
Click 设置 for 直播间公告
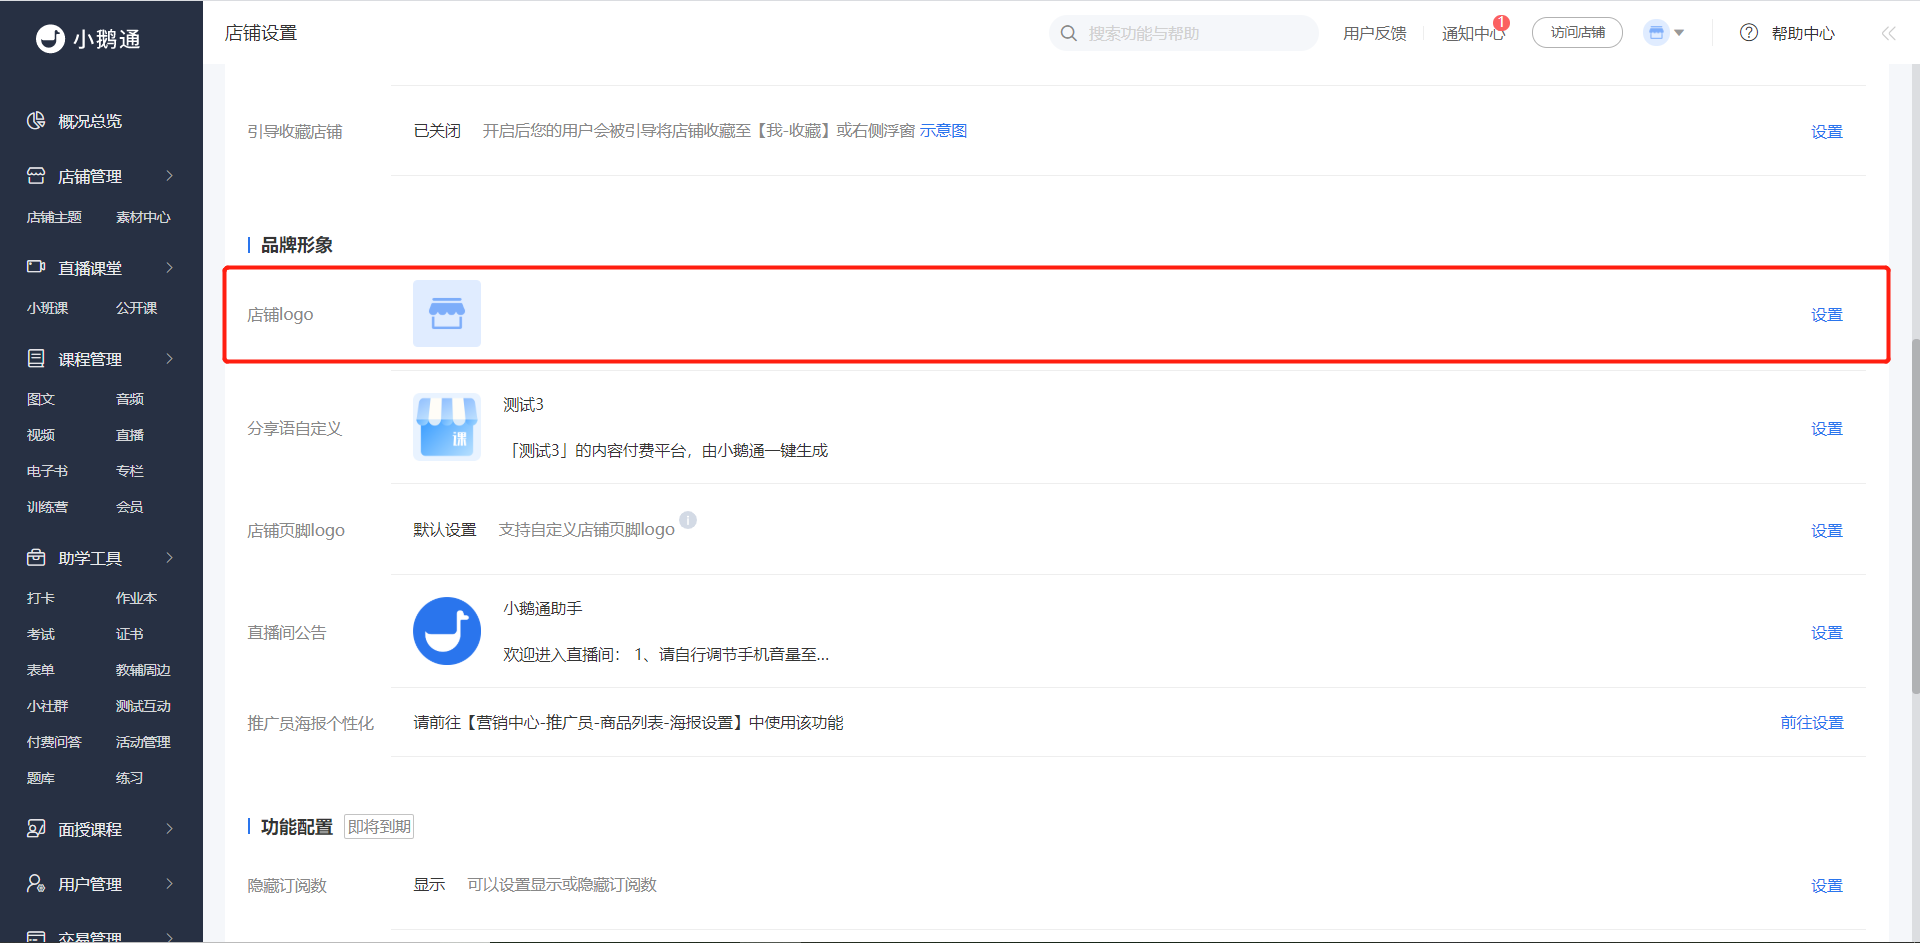[x=1826, y=633]
